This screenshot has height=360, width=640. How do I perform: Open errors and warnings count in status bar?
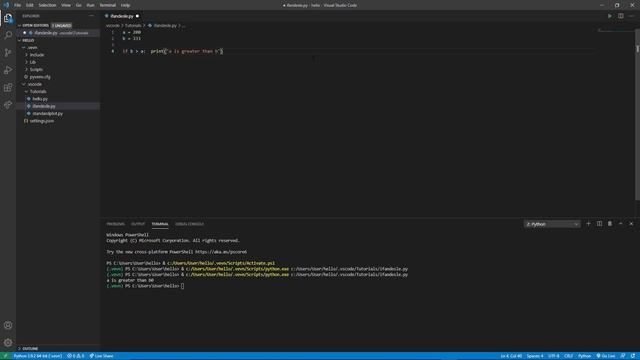coord(76,356)
